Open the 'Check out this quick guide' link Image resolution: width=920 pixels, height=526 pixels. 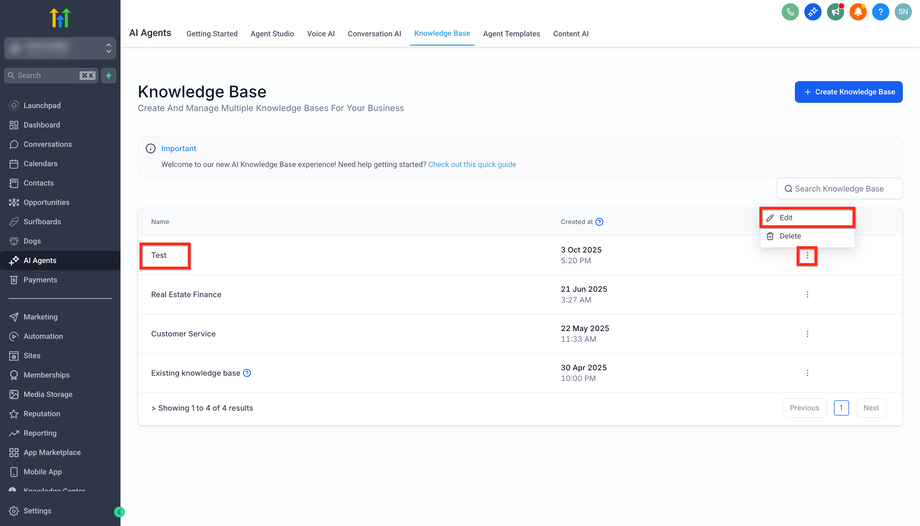(472, 164)
